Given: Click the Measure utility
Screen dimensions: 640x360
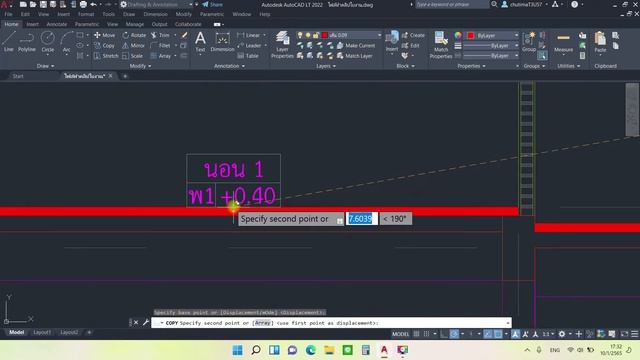Looking at the screenshot, I should coord(563,42).
